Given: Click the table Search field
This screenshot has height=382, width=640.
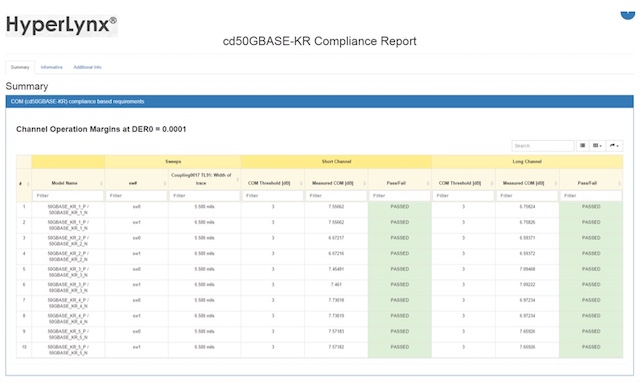Looking at the screenshot, I should click(543, 146).
